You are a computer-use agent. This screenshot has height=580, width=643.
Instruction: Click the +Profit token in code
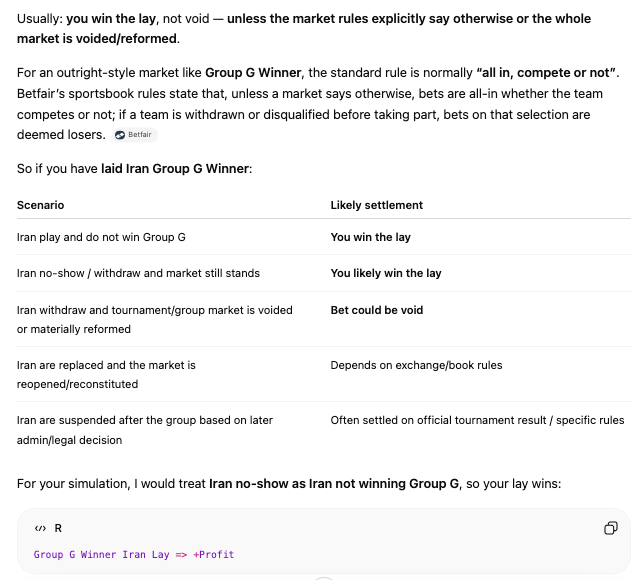(x=213, y=555)
